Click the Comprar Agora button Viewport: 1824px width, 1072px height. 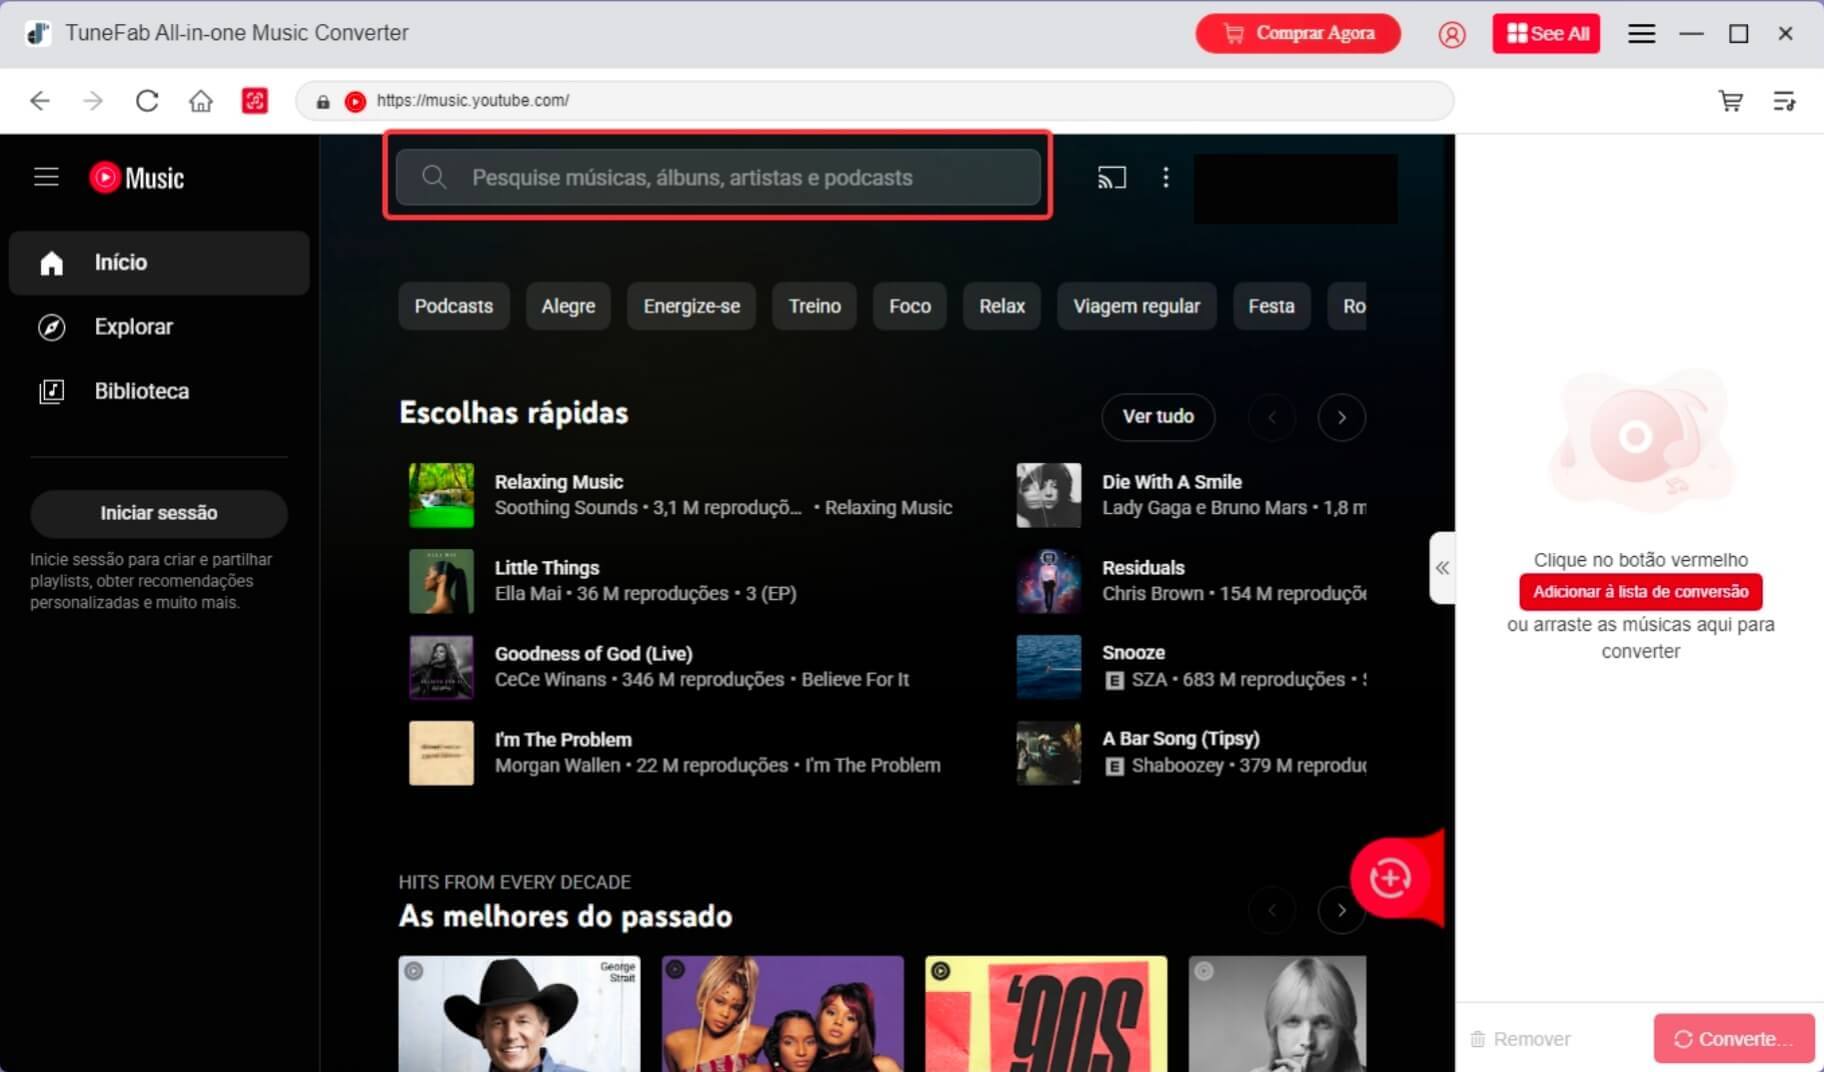coord(1298,33)
